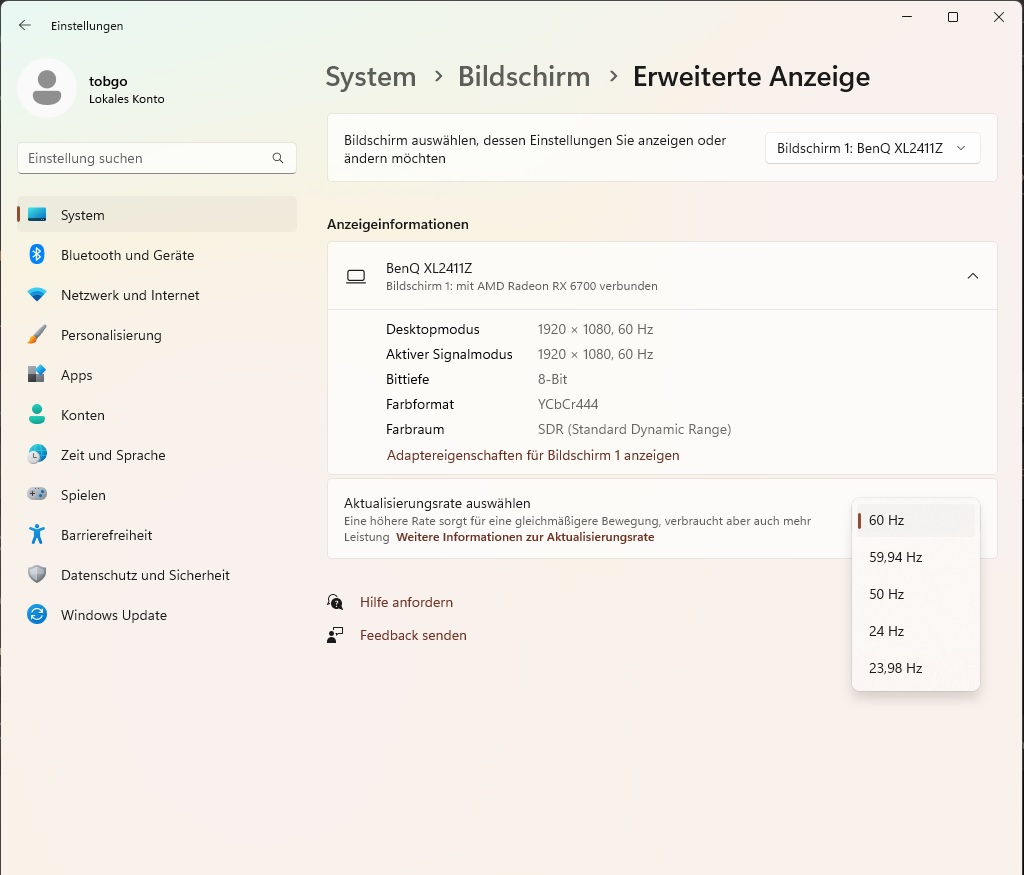Click the Datenschutz und Sicherheit shield icon

[37, 575]
